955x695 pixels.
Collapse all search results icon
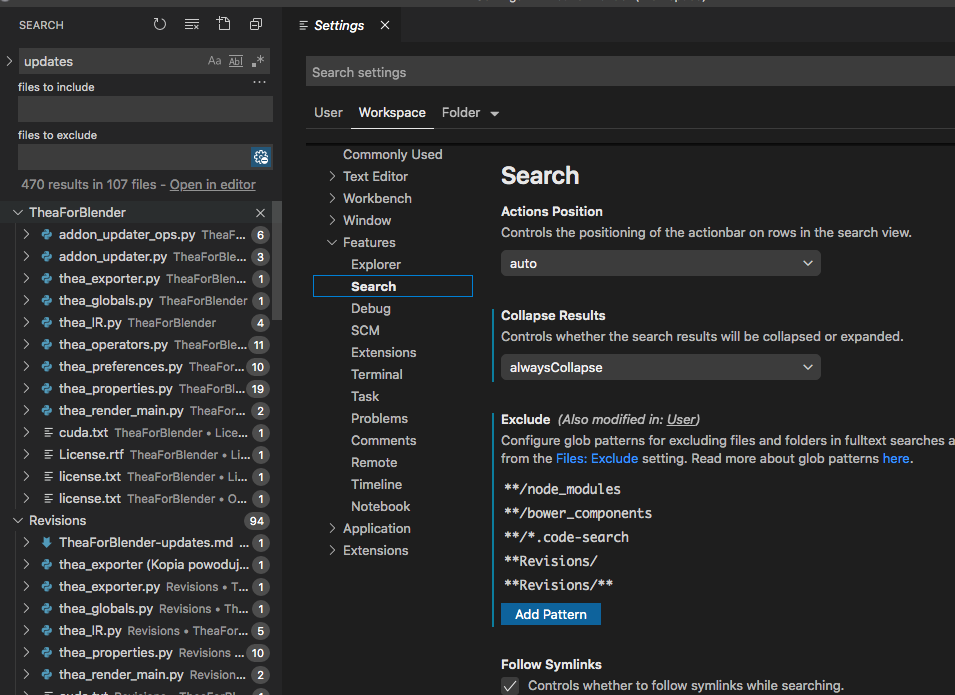(x=256, y=24)
